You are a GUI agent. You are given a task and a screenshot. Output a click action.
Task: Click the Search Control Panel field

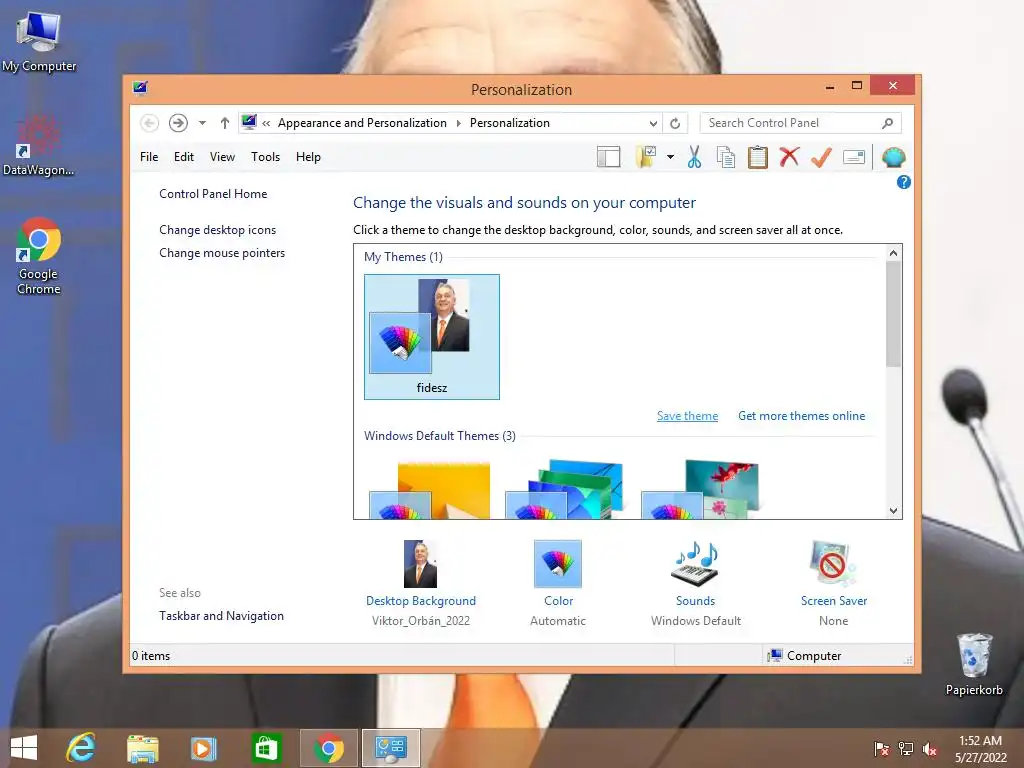(x=801, y=123)
